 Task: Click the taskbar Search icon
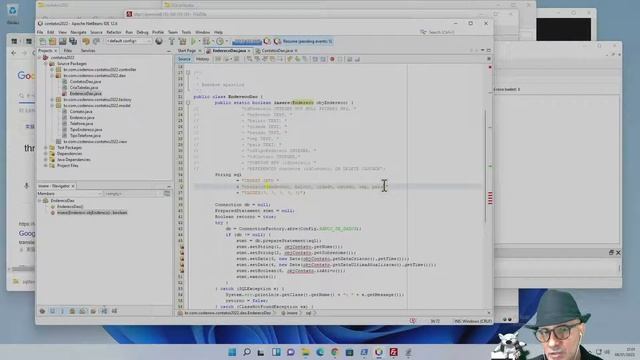[x=247, y=352]
